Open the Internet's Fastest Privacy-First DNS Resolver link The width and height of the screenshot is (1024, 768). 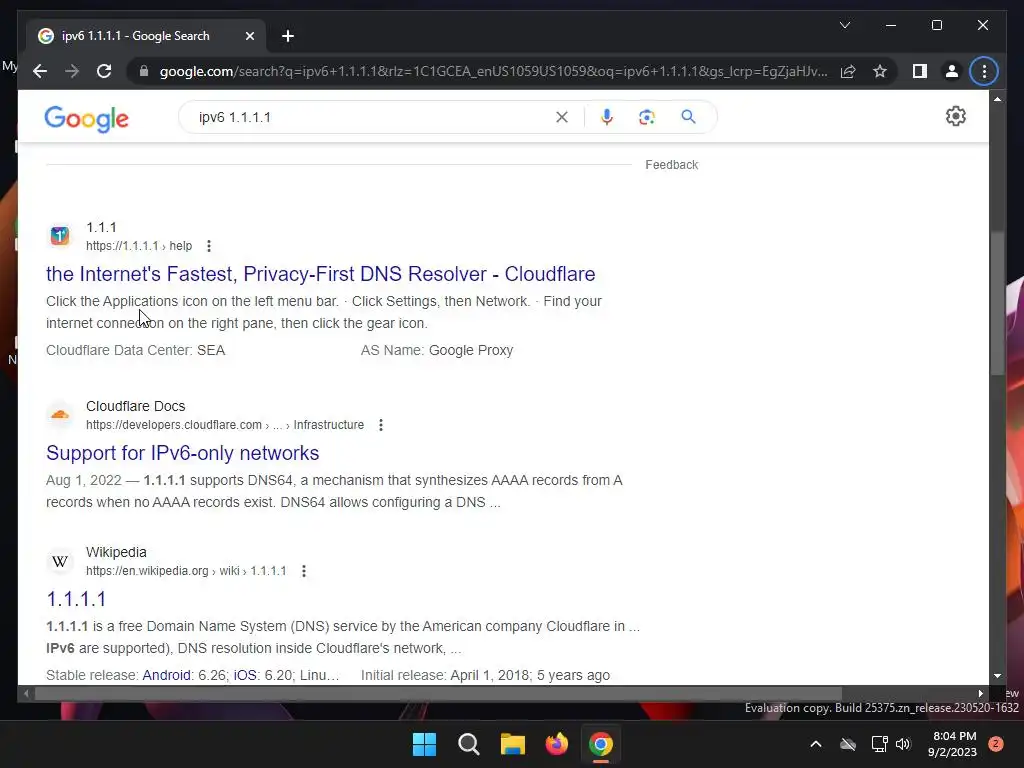[321, 274]
